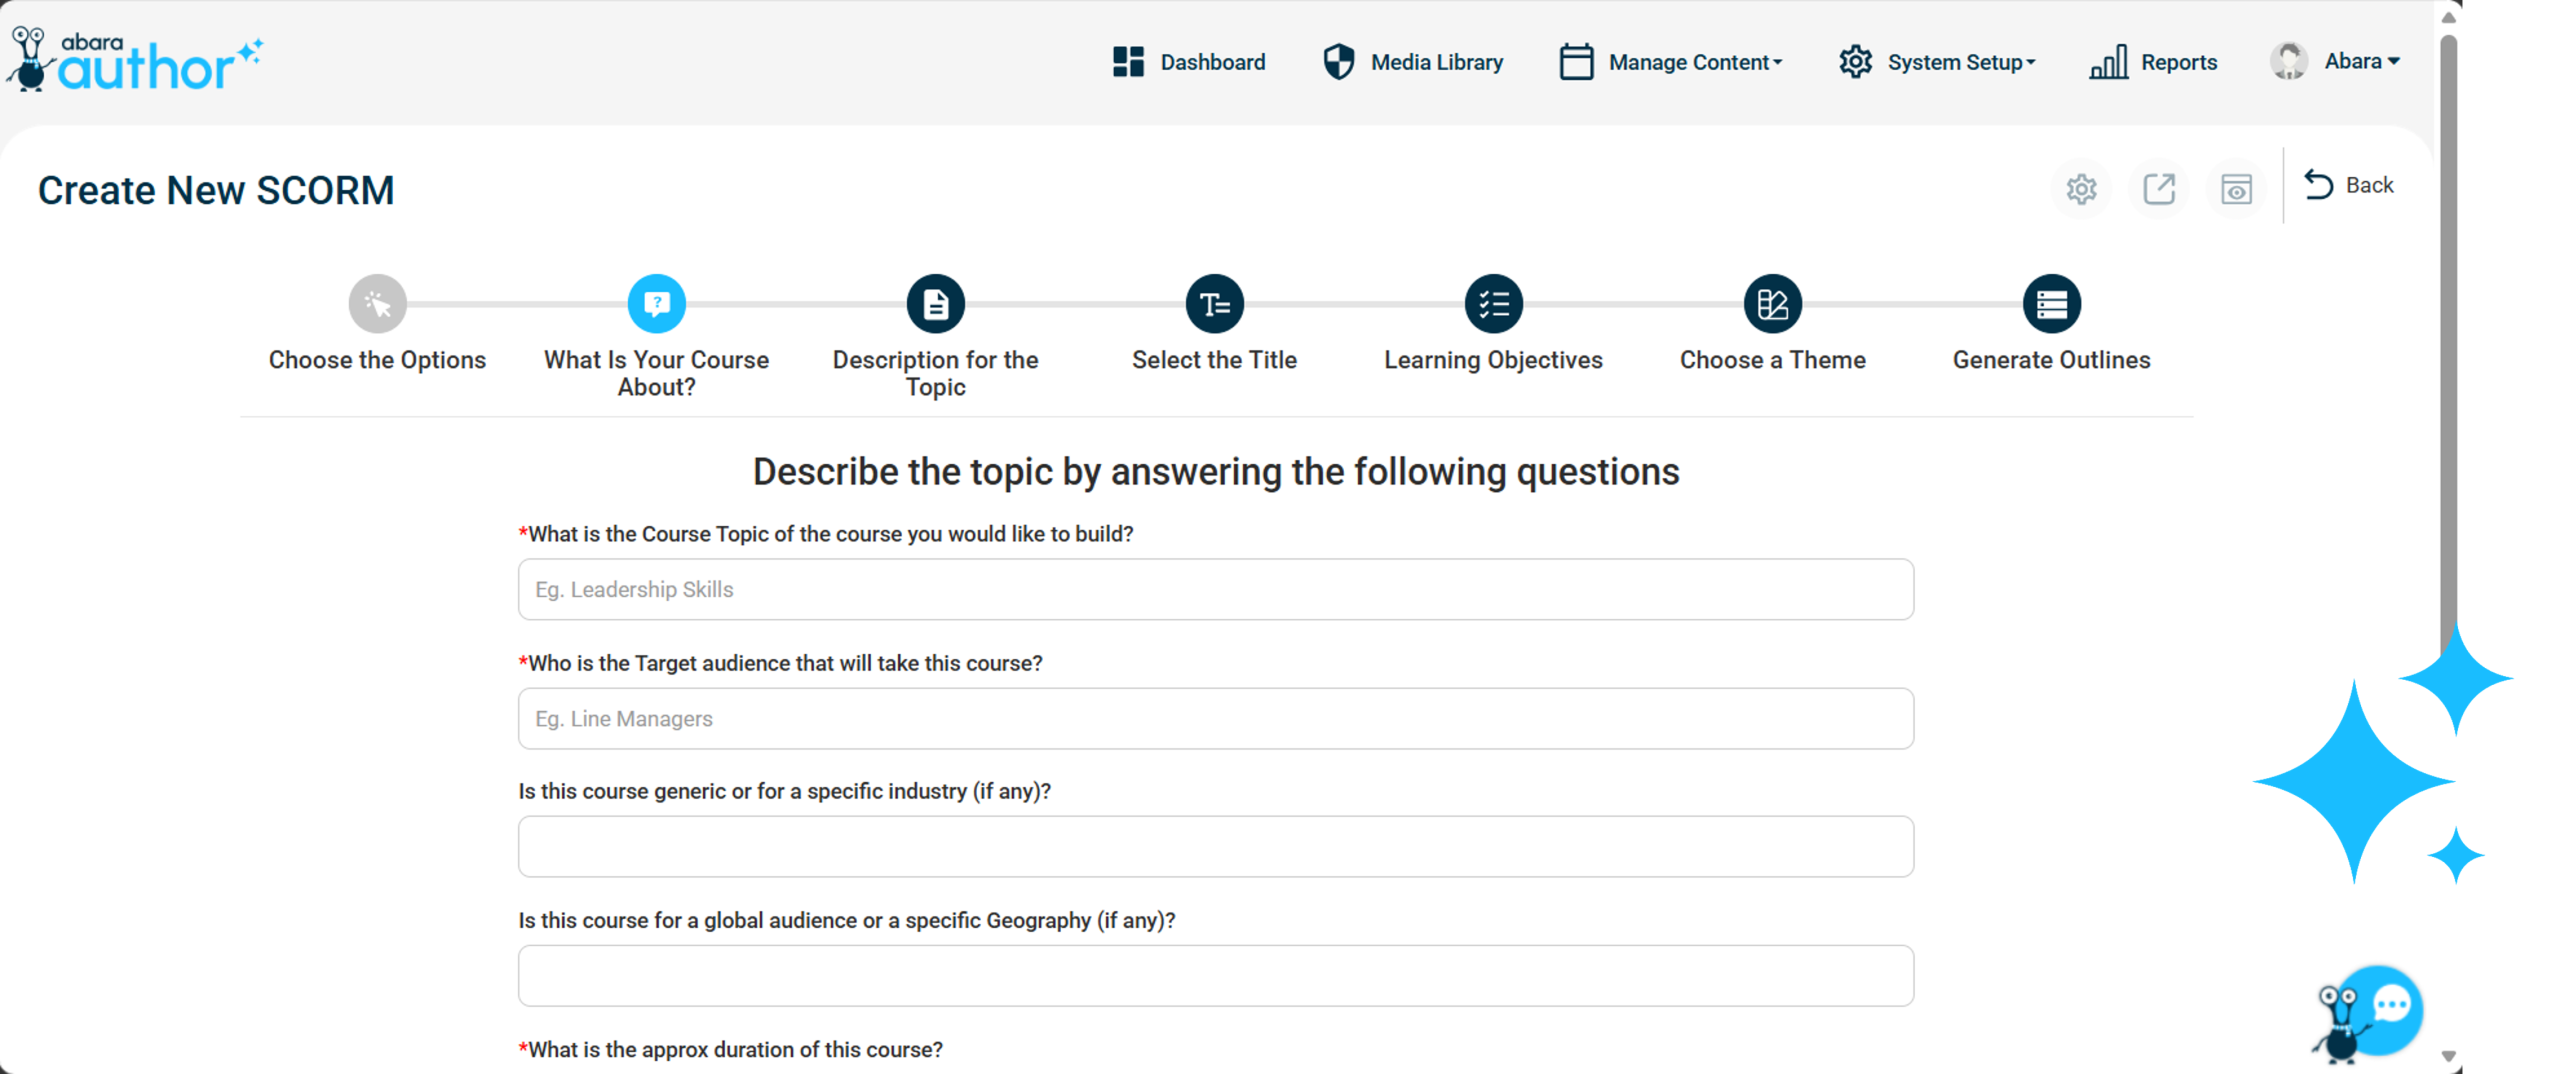Click Generate Outlines step label

(x=2051, y=360)
